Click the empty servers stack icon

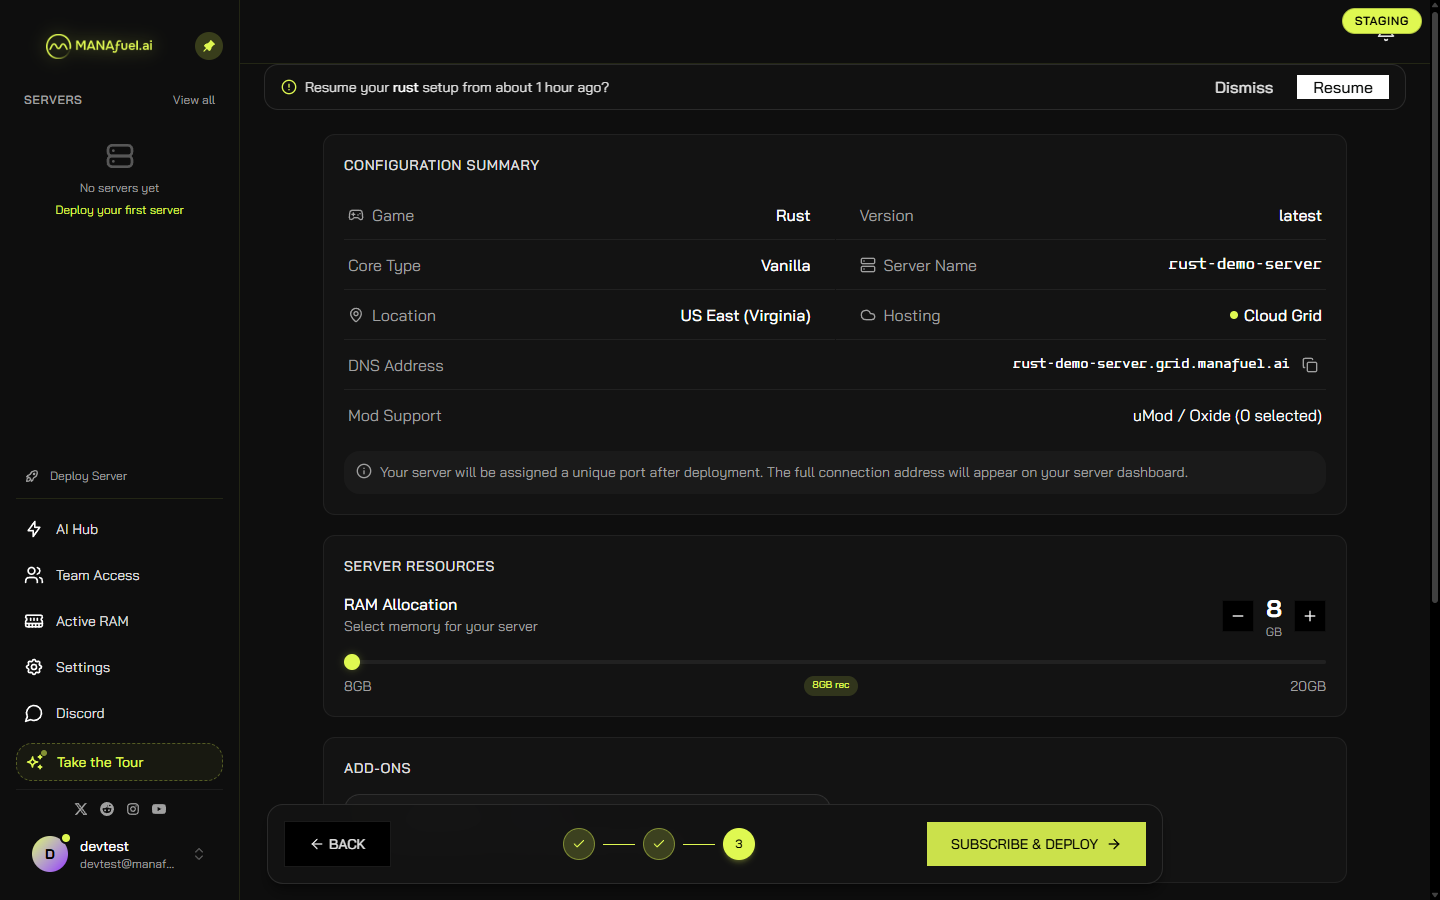point(120,156)
